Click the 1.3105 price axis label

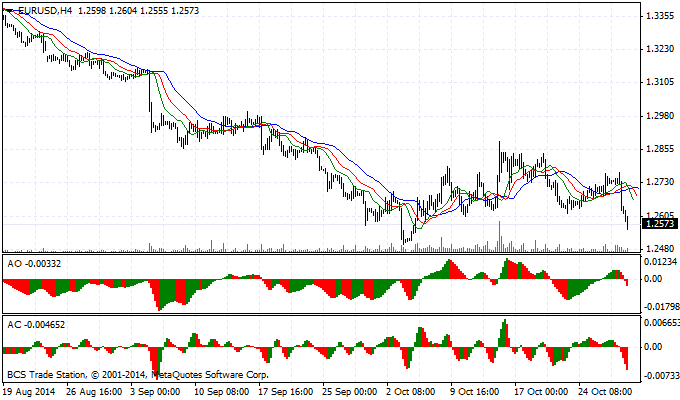(x=660, y=82)
